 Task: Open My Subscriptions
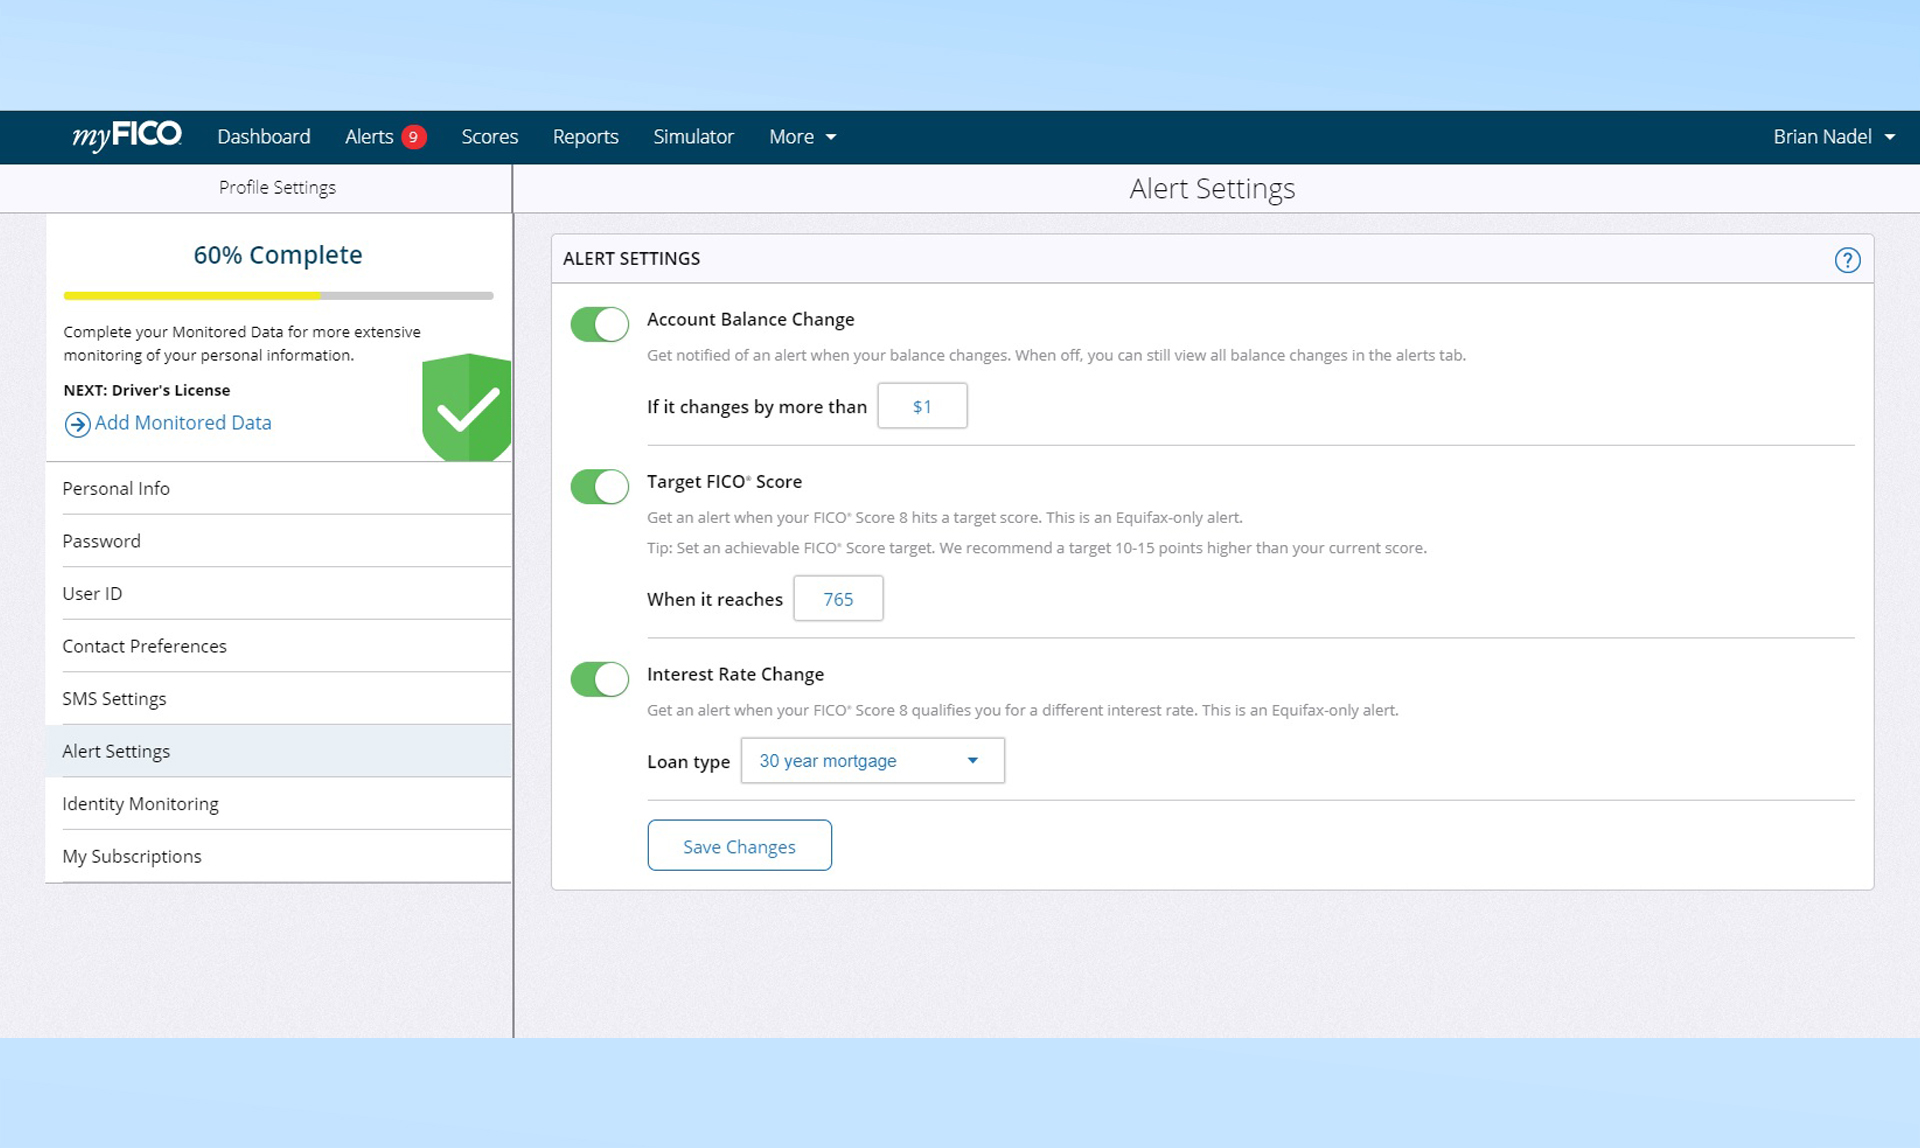point(279,856)
